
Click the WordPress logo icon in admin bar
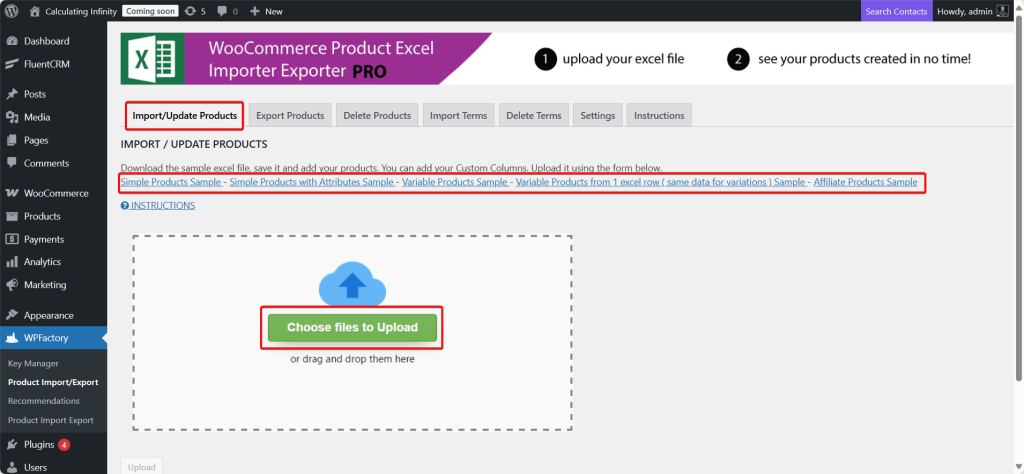pyautogui.click(x=12, y=11)
